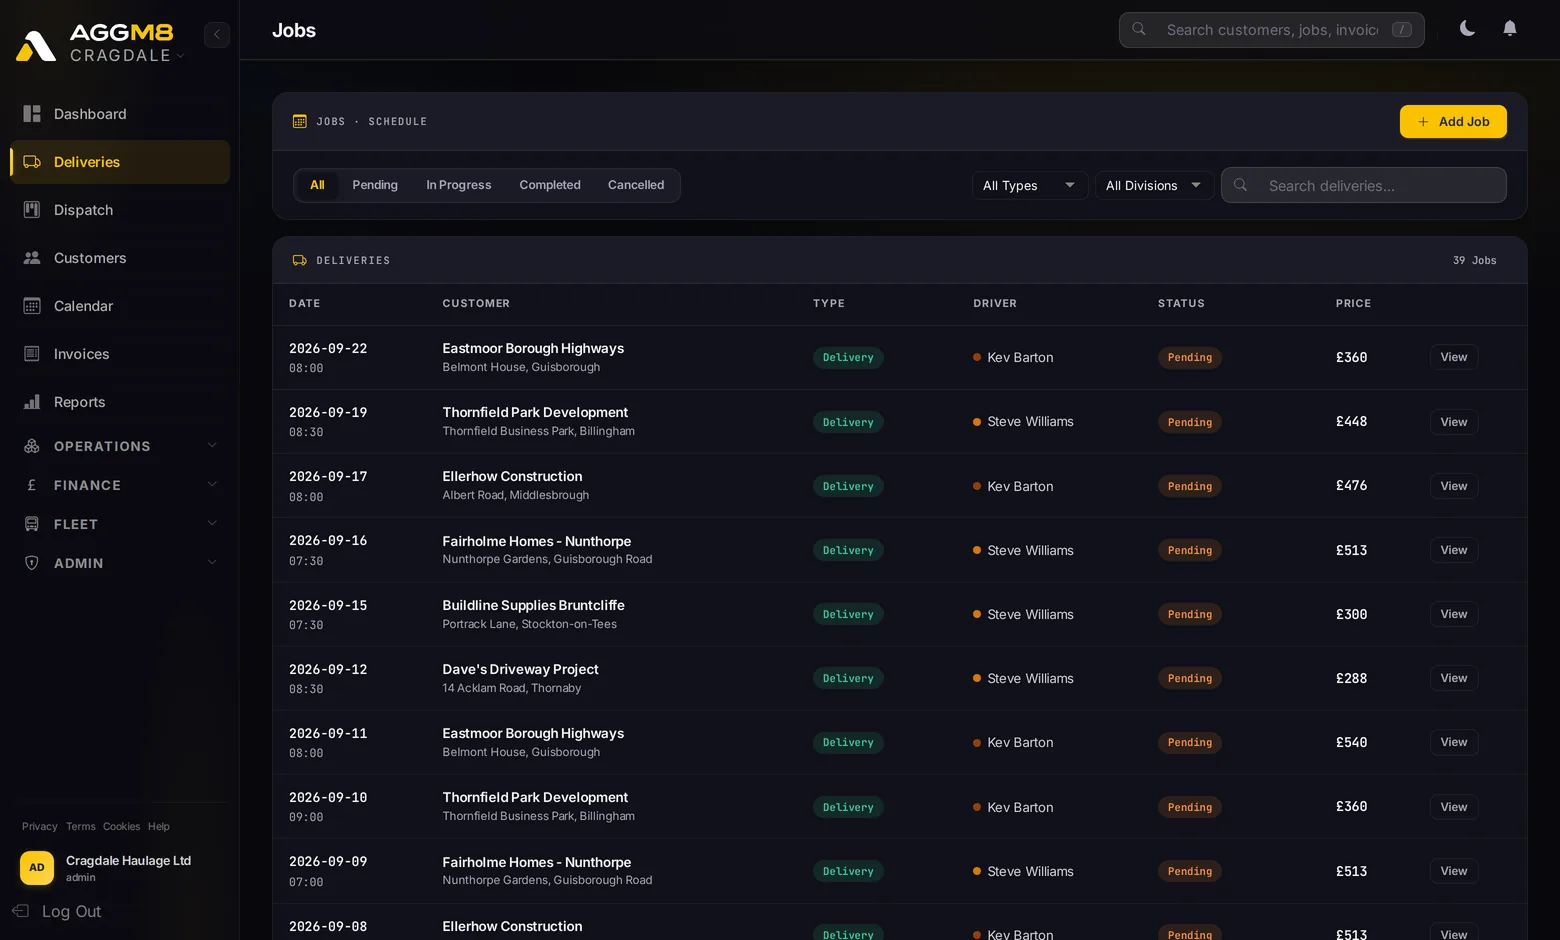Click the Add Job button
Viewport: 1560px width, 940px height.
coord(1453,122)
